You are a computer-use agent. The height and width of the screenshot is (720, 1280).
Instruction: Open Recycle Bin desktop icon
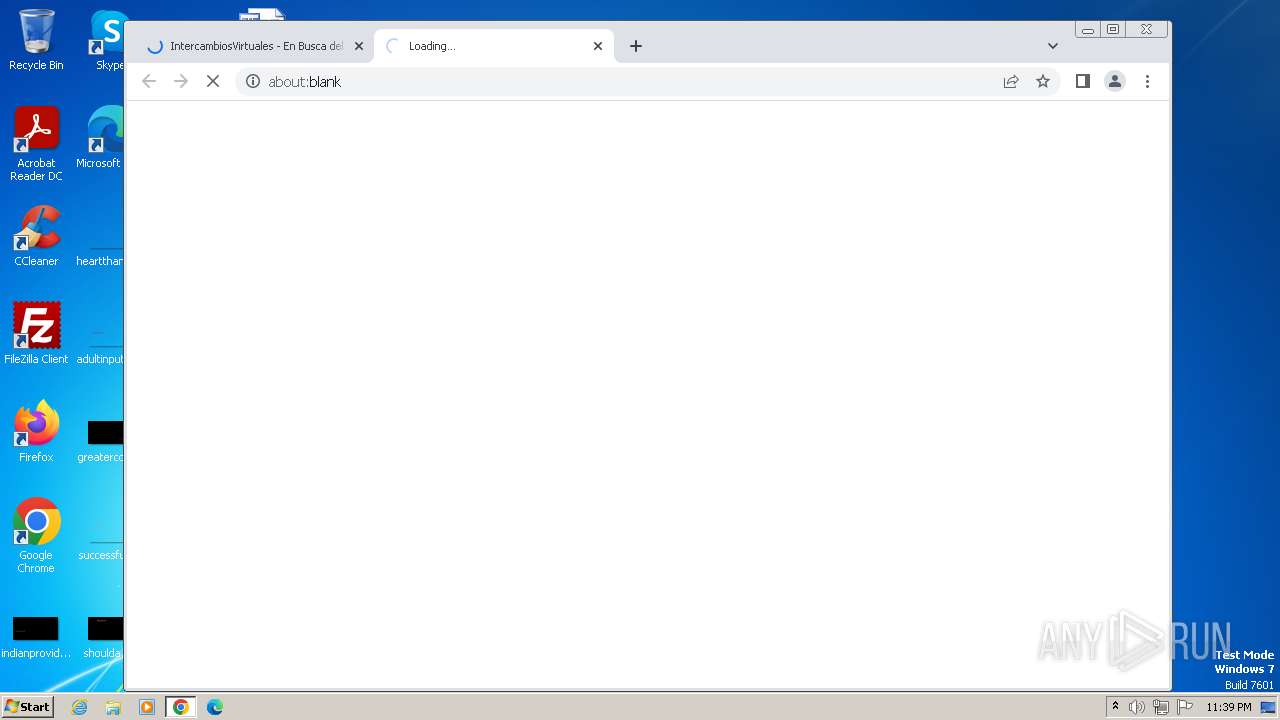[x=36, y=40]
